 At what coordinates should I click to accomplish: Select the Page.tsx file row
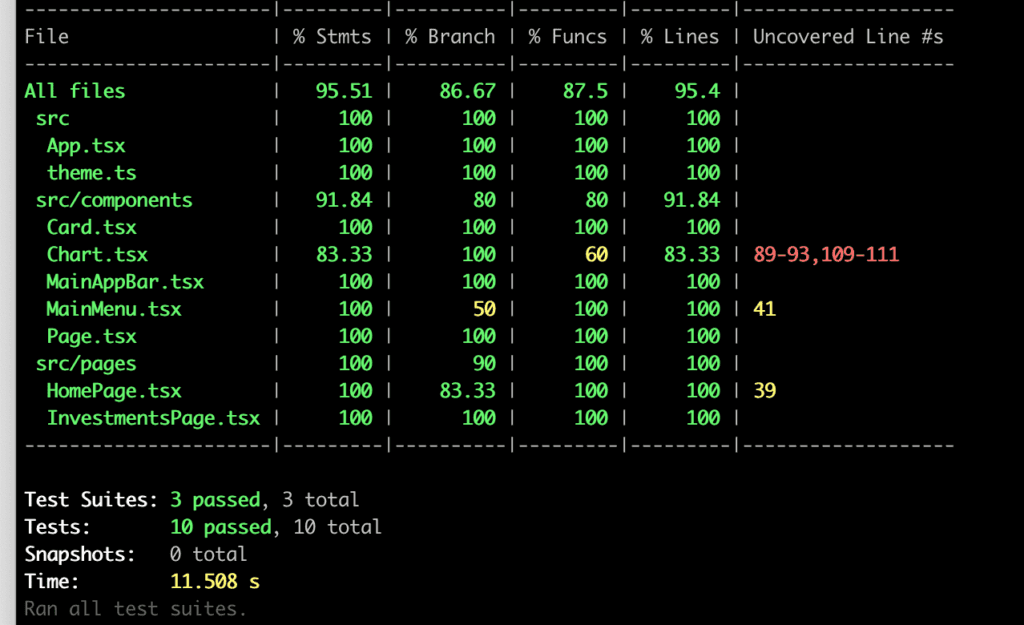(91, 337)
